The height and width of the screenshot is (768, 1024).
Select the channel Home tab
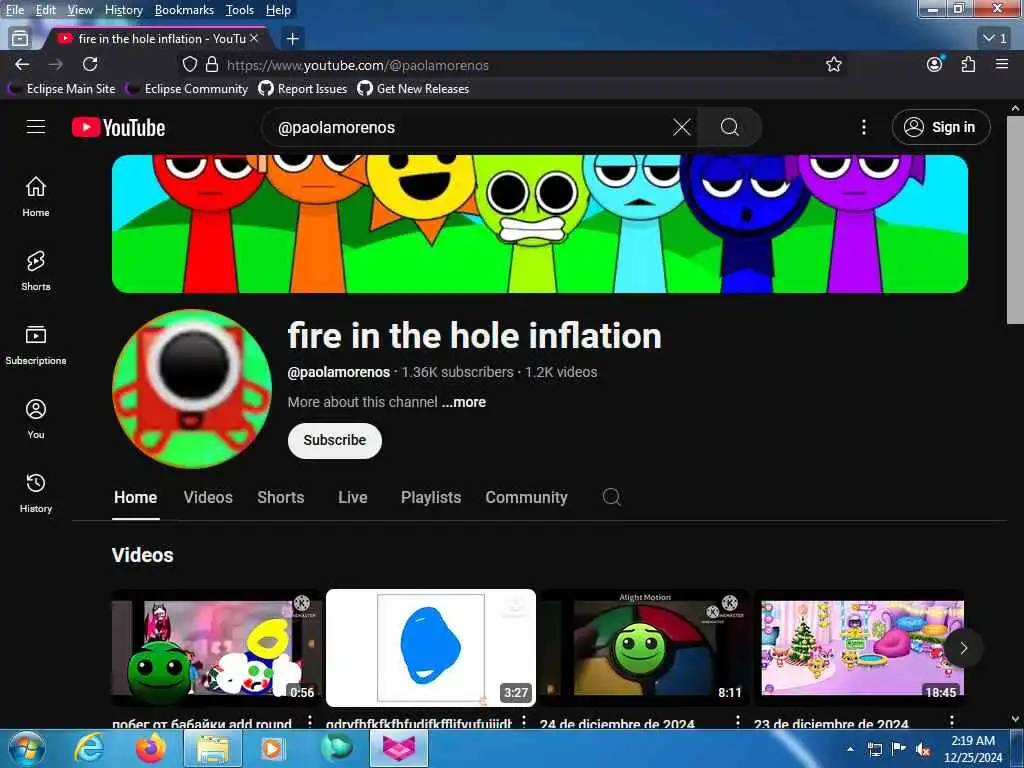[x=135, y=498]
